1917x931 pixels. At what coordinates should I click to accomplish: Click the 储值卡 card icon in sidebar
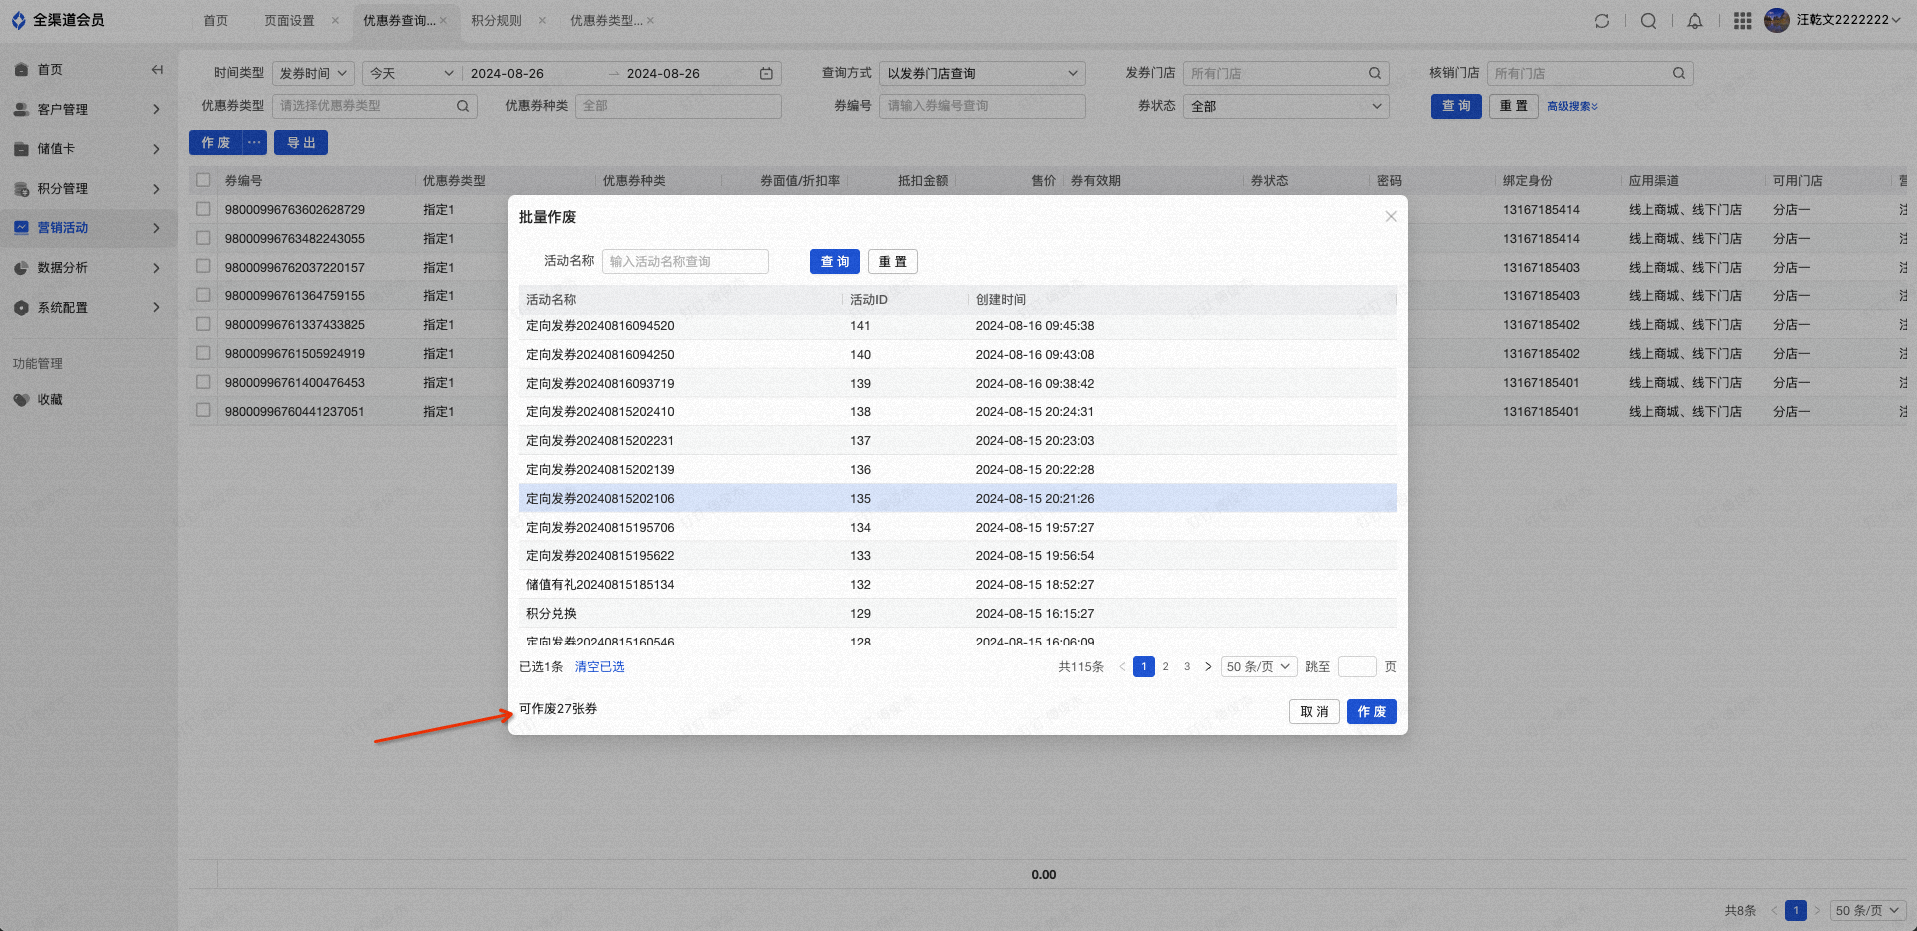pyautogui.click(x=21, y=149)
